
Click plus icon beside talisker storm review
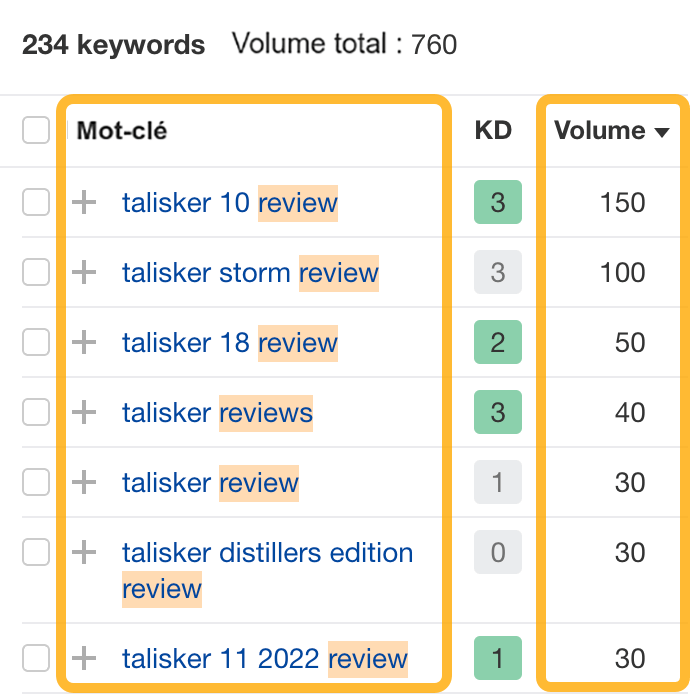(86, 273)
